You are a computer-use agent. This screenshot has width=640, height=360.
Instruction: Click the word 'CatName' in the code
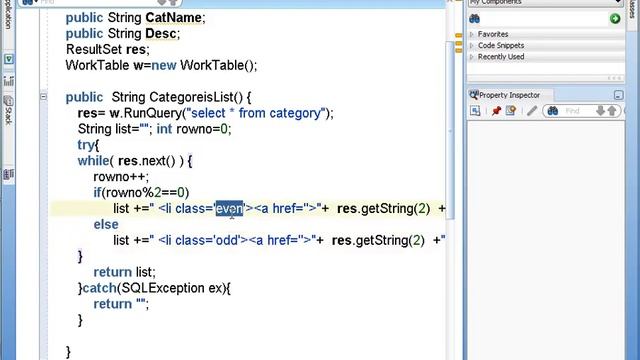point(173,18)
